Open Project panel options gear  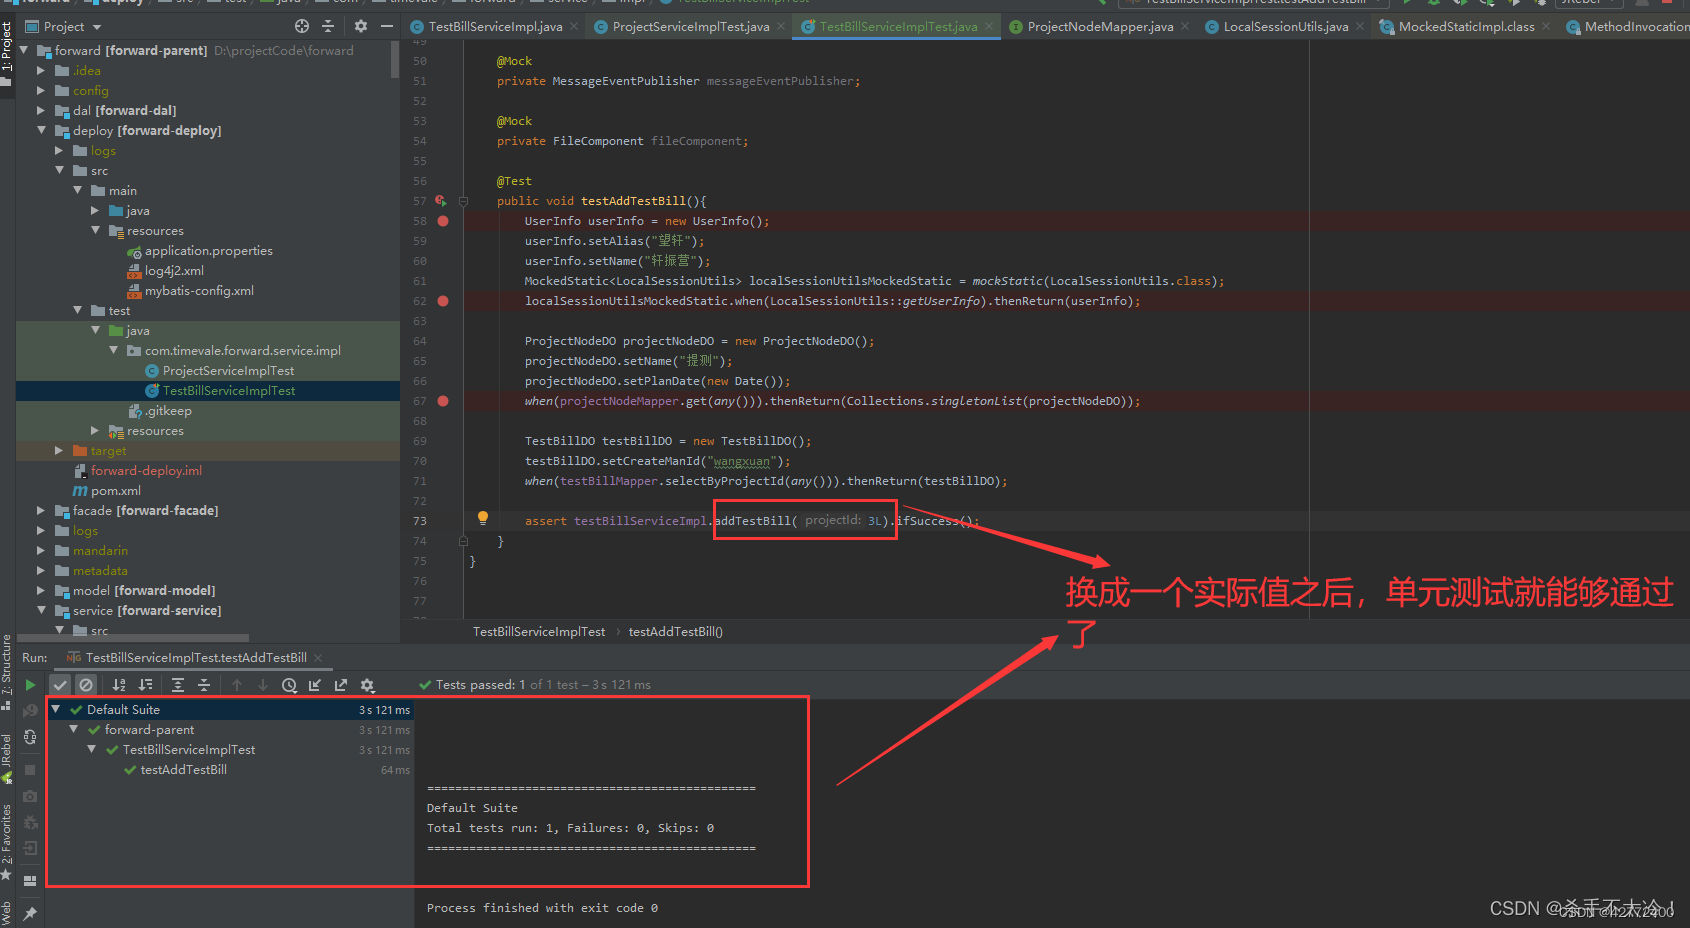pyautogui.click(x=361, y=26)
